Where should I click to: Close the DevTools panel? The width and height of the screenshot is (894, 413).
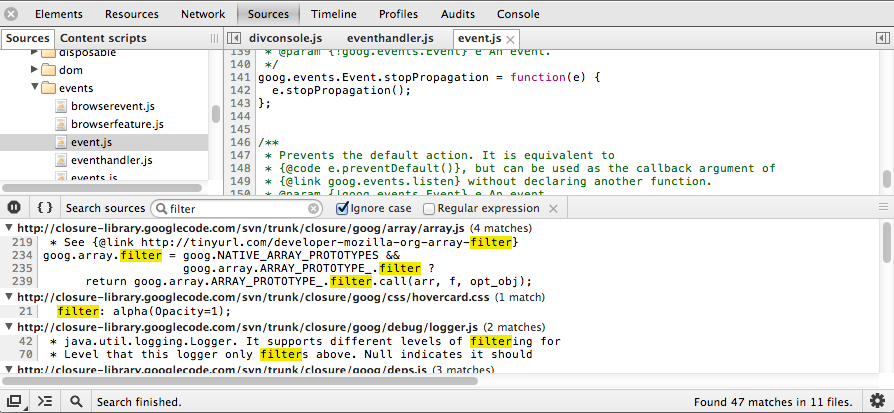(x=11, y=14)
